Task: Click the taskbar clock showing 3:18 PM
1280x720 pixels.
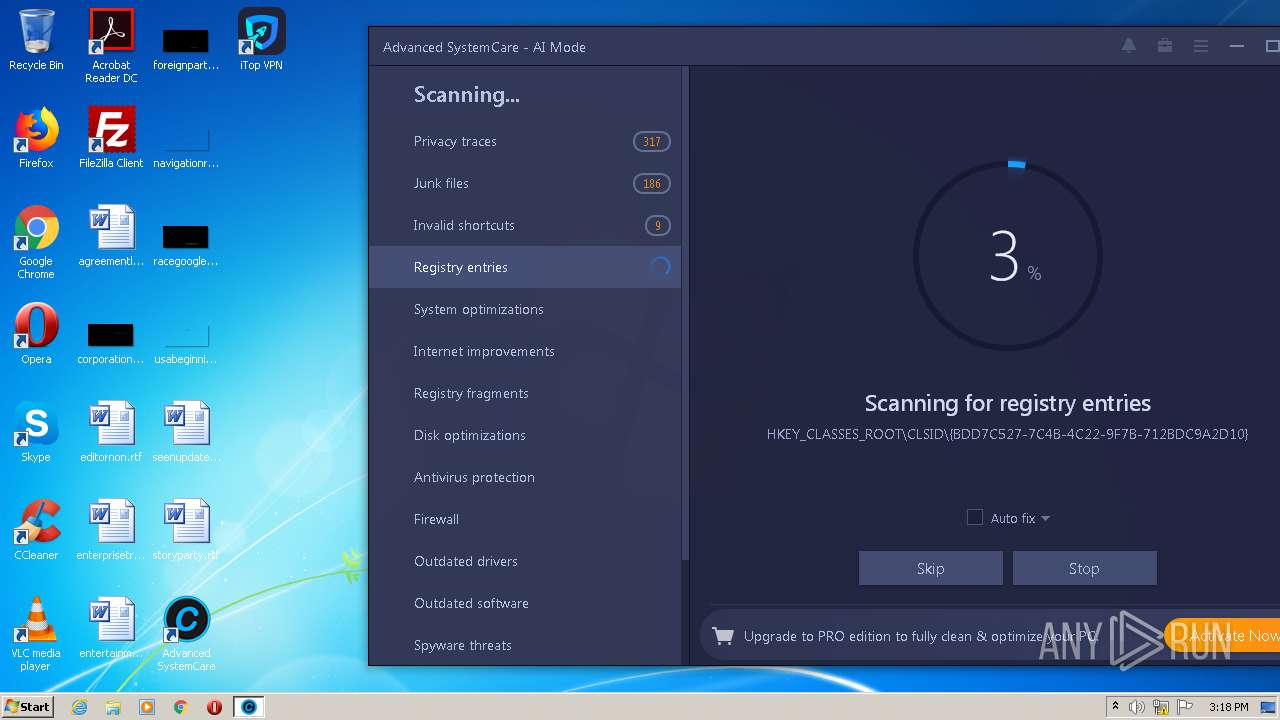Action: click(1228, 707)
